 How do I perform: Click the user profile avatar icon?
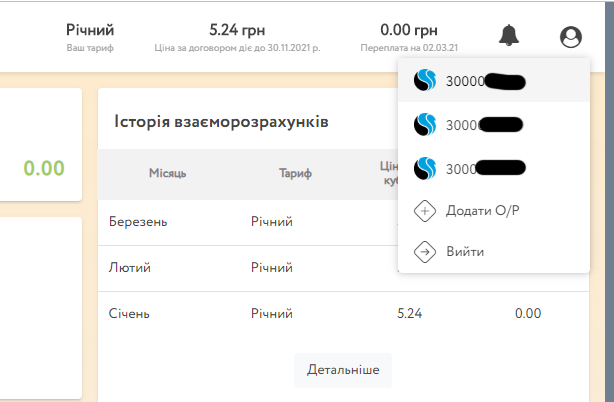(x=571, y=37)
